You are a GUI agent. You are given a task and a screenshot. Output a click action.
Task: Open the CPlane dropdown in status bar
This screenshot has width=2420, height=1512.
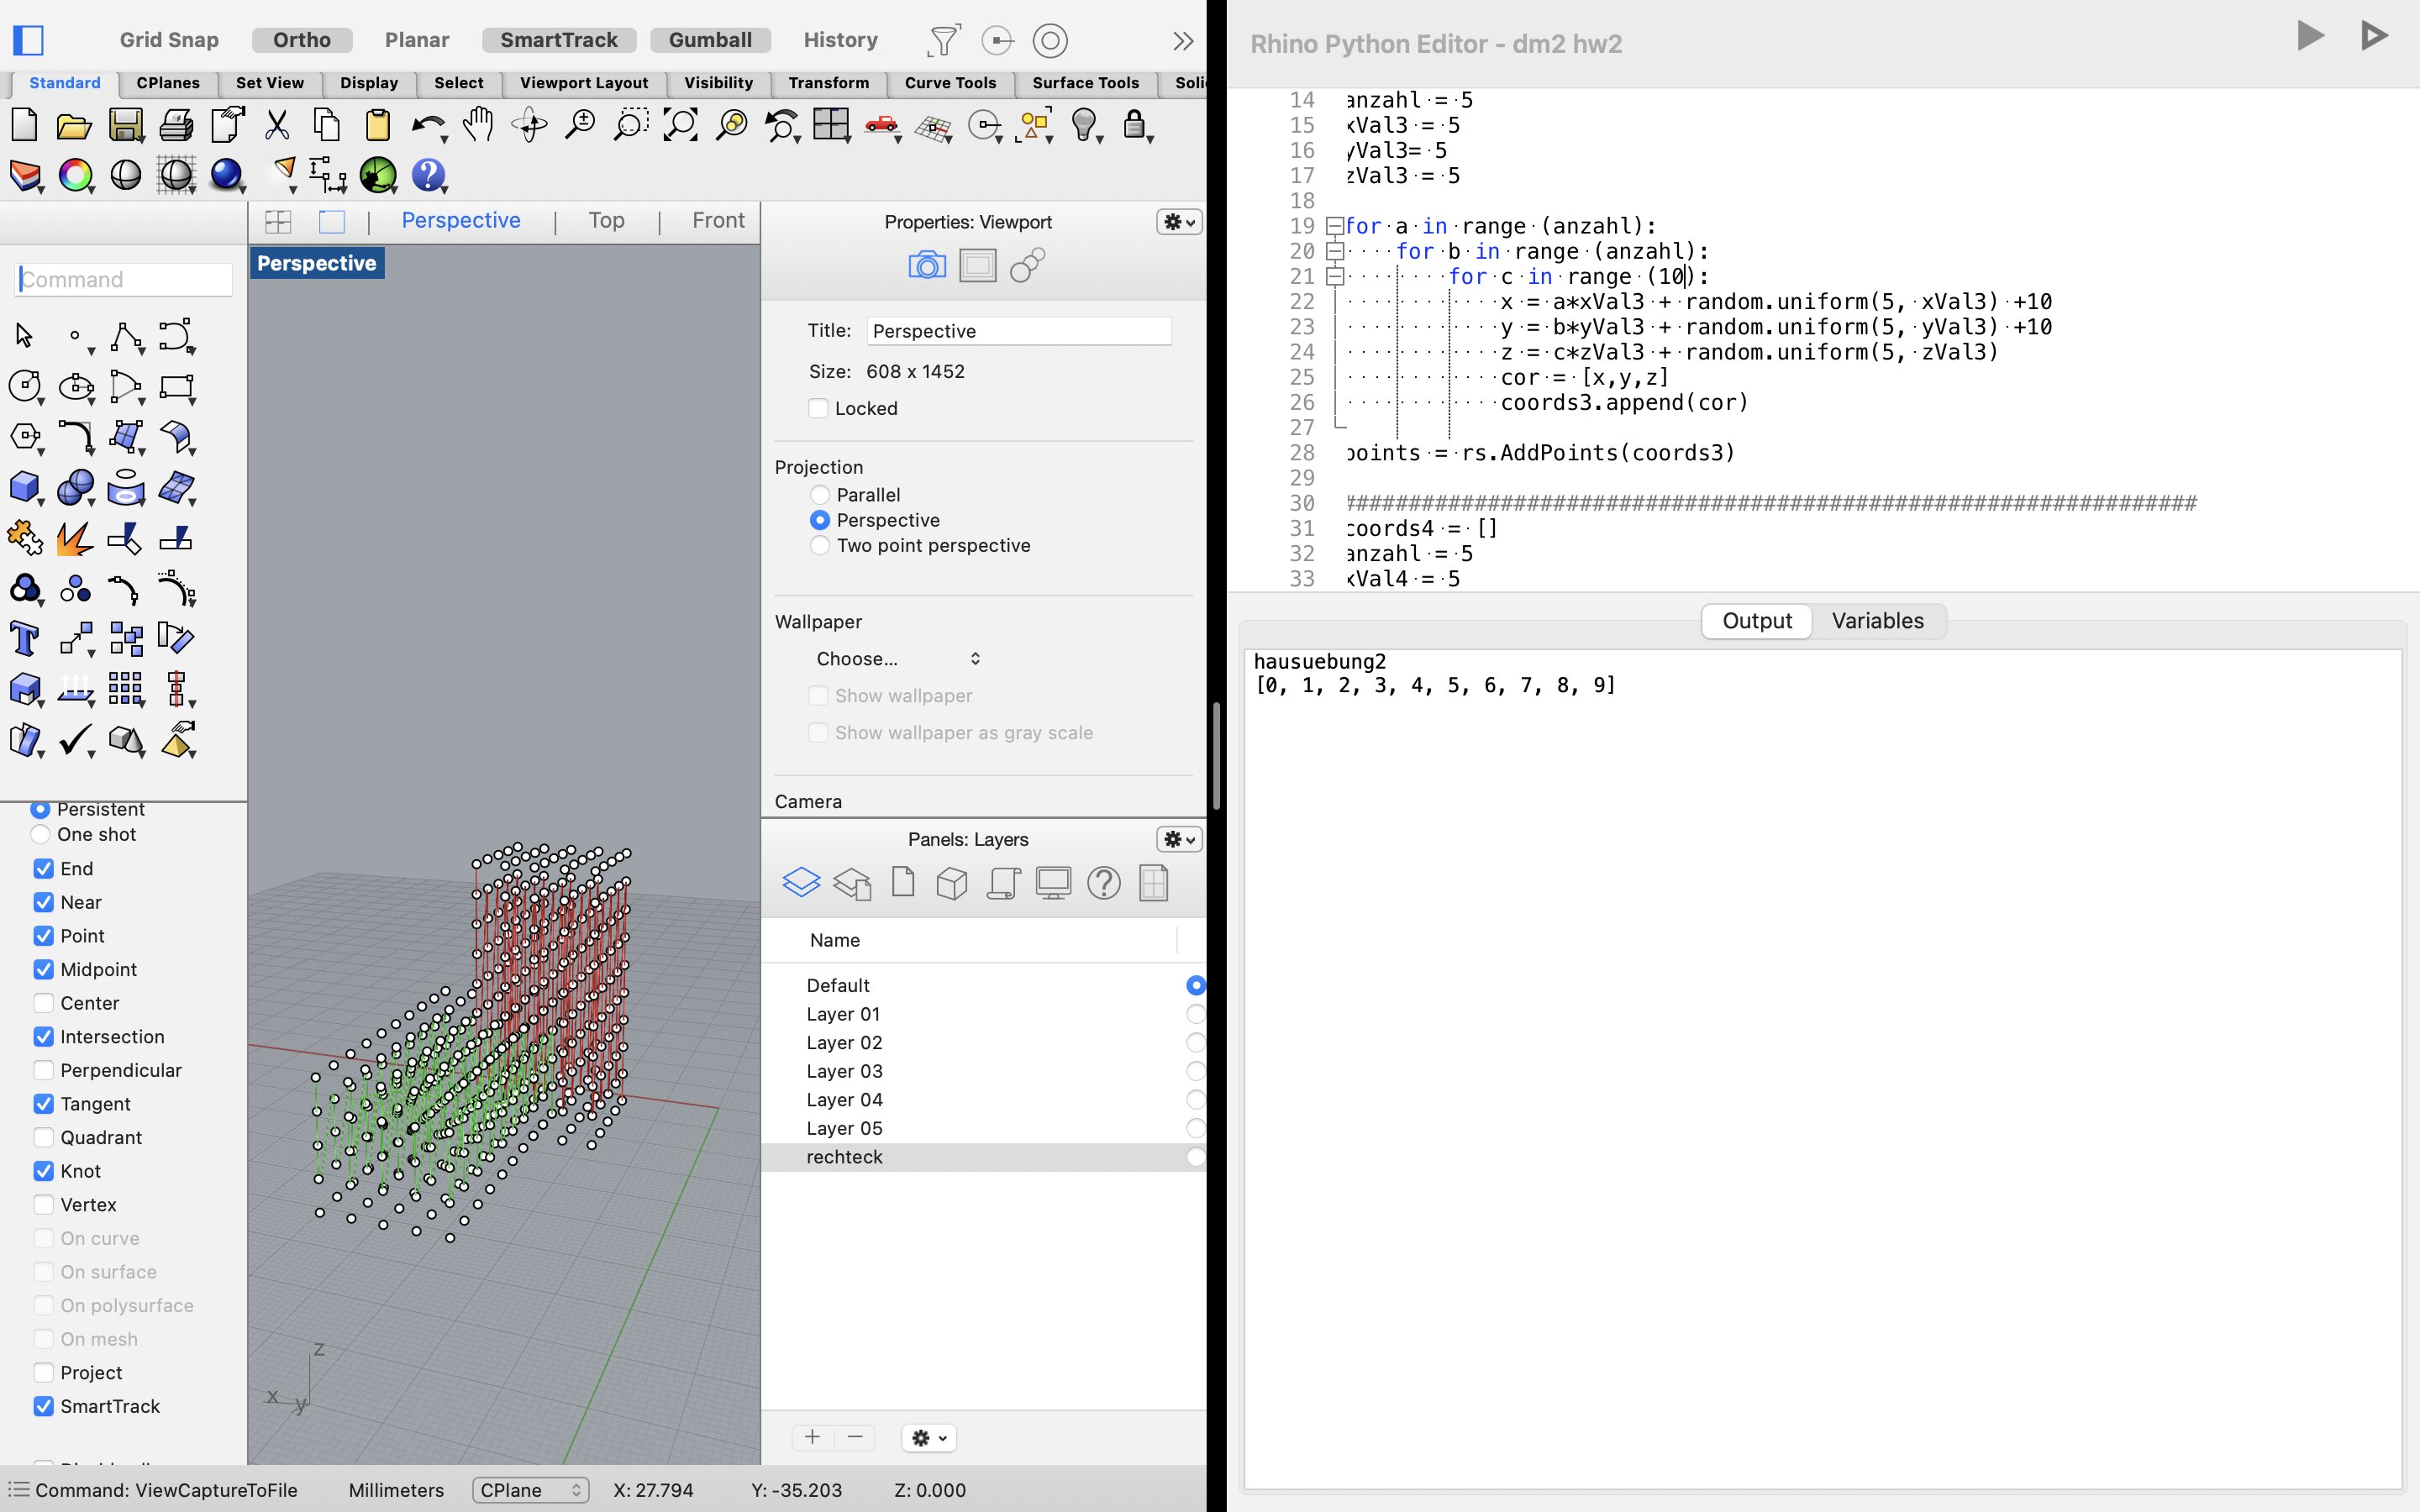(x=530, y=1490)
